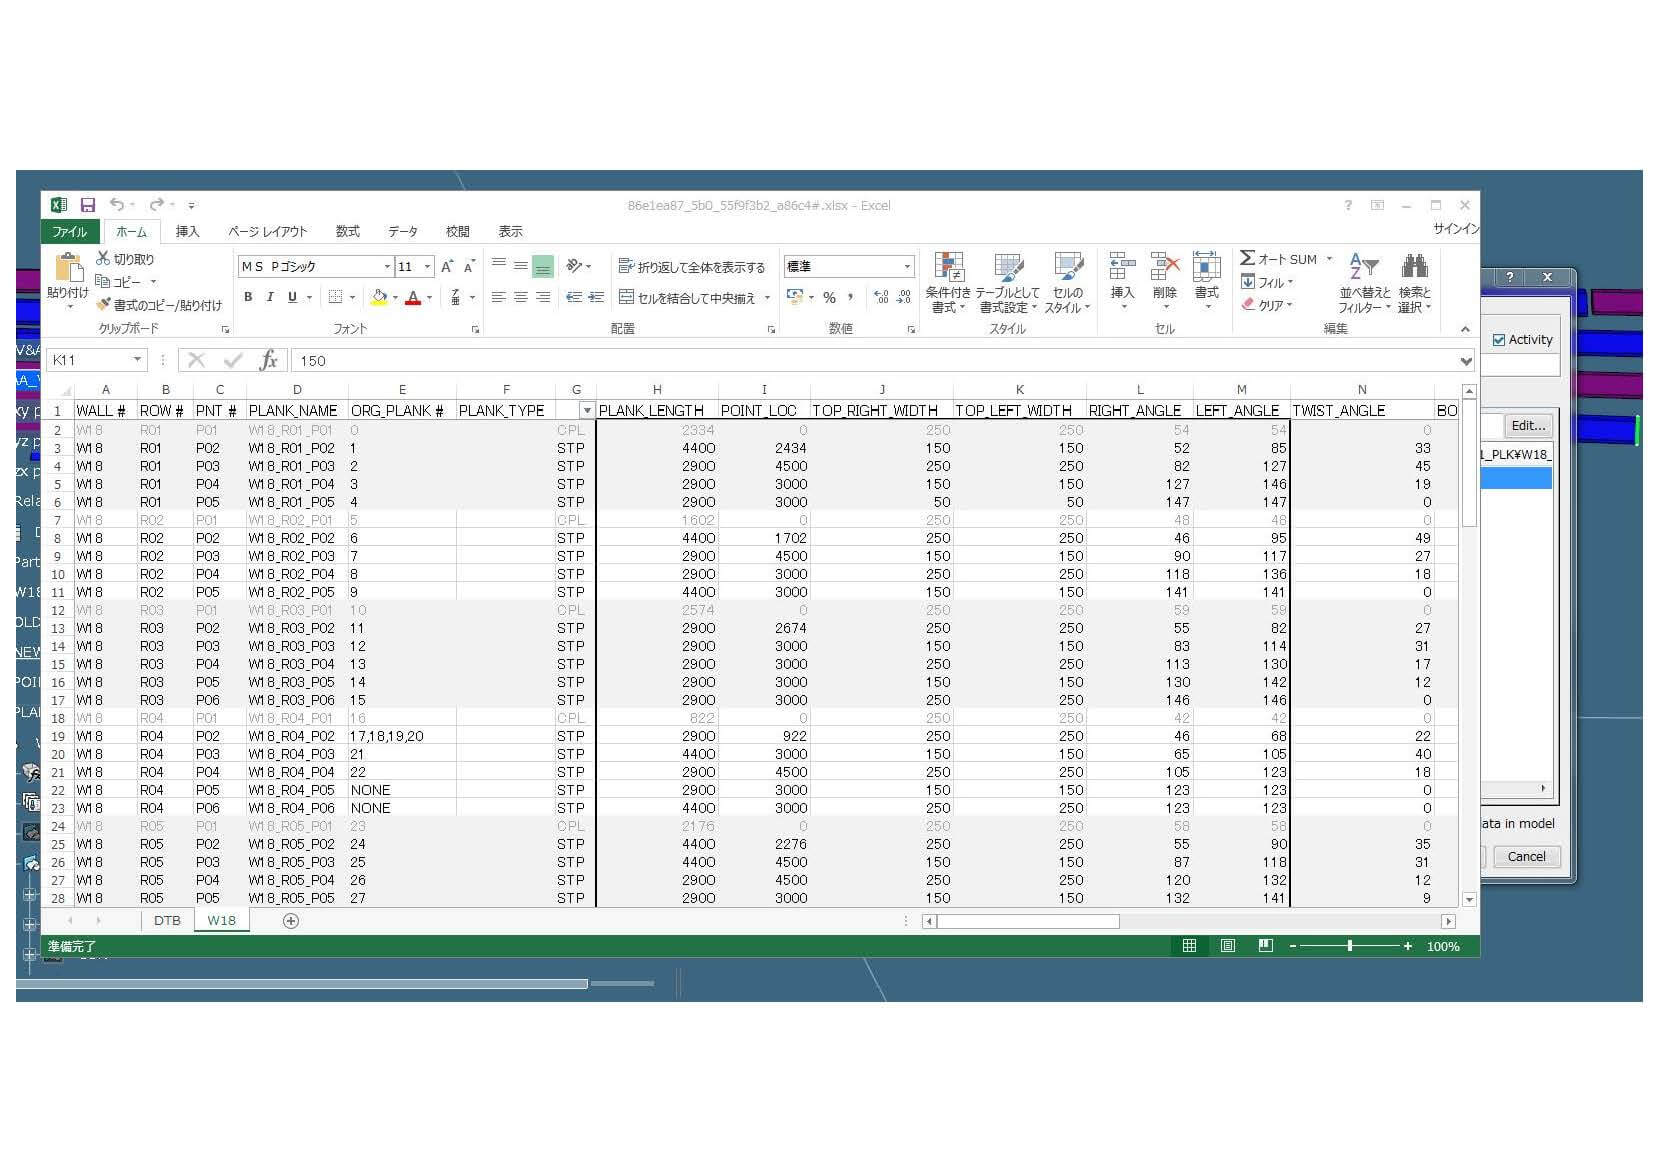Click the Edit... button in background dialog
The width and height of the screenshot is (1661, 1175).
pyautogui.click(x=1527, y=425)
